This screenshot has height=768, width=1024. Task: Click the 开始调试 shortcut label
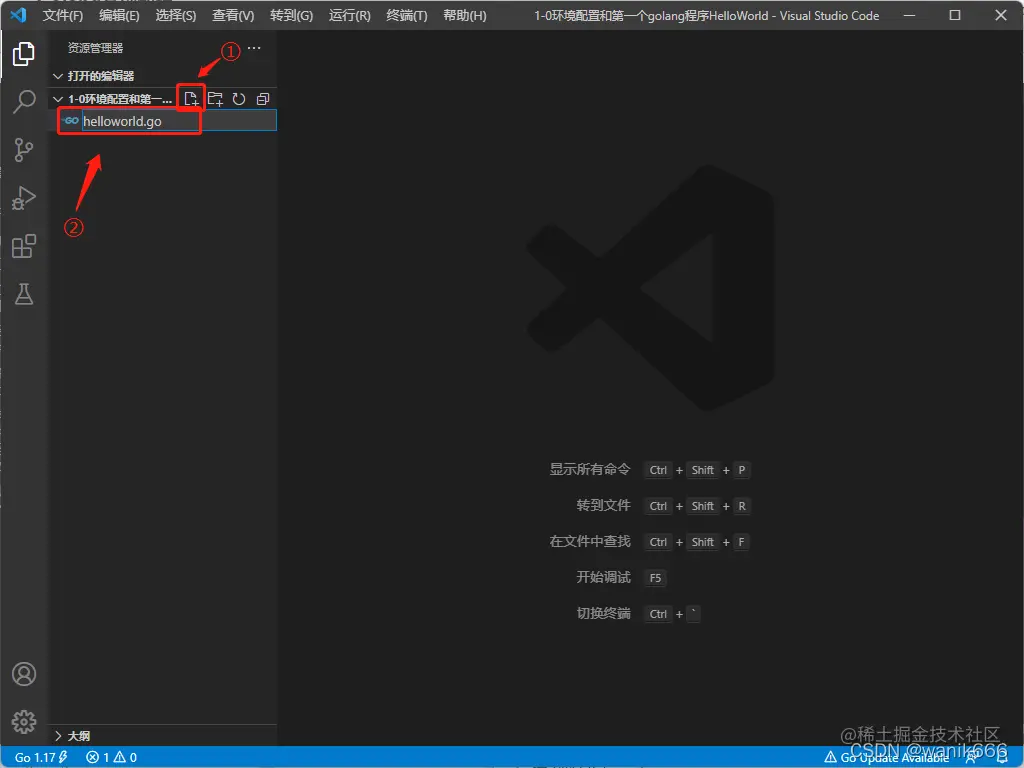click(603, 577)
